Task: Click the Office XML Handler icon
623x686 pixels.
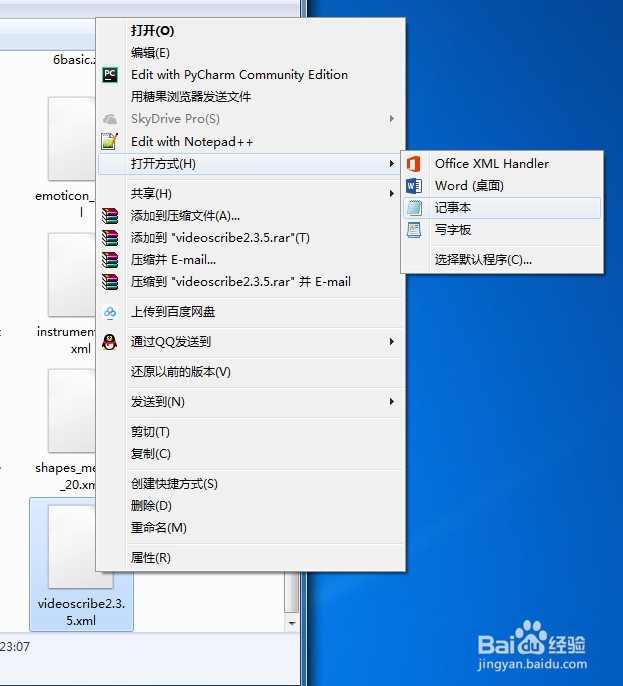Action: (x=414, y=164)
